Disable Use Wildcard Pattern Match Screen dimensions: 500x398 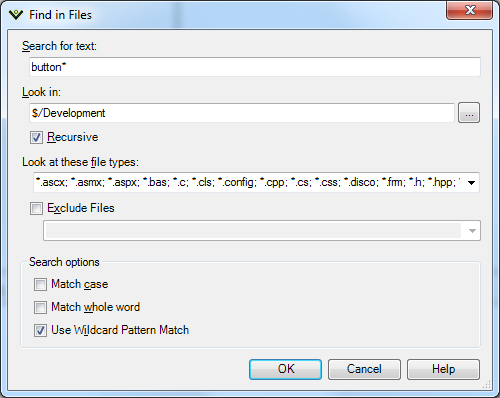click(40, 330)
